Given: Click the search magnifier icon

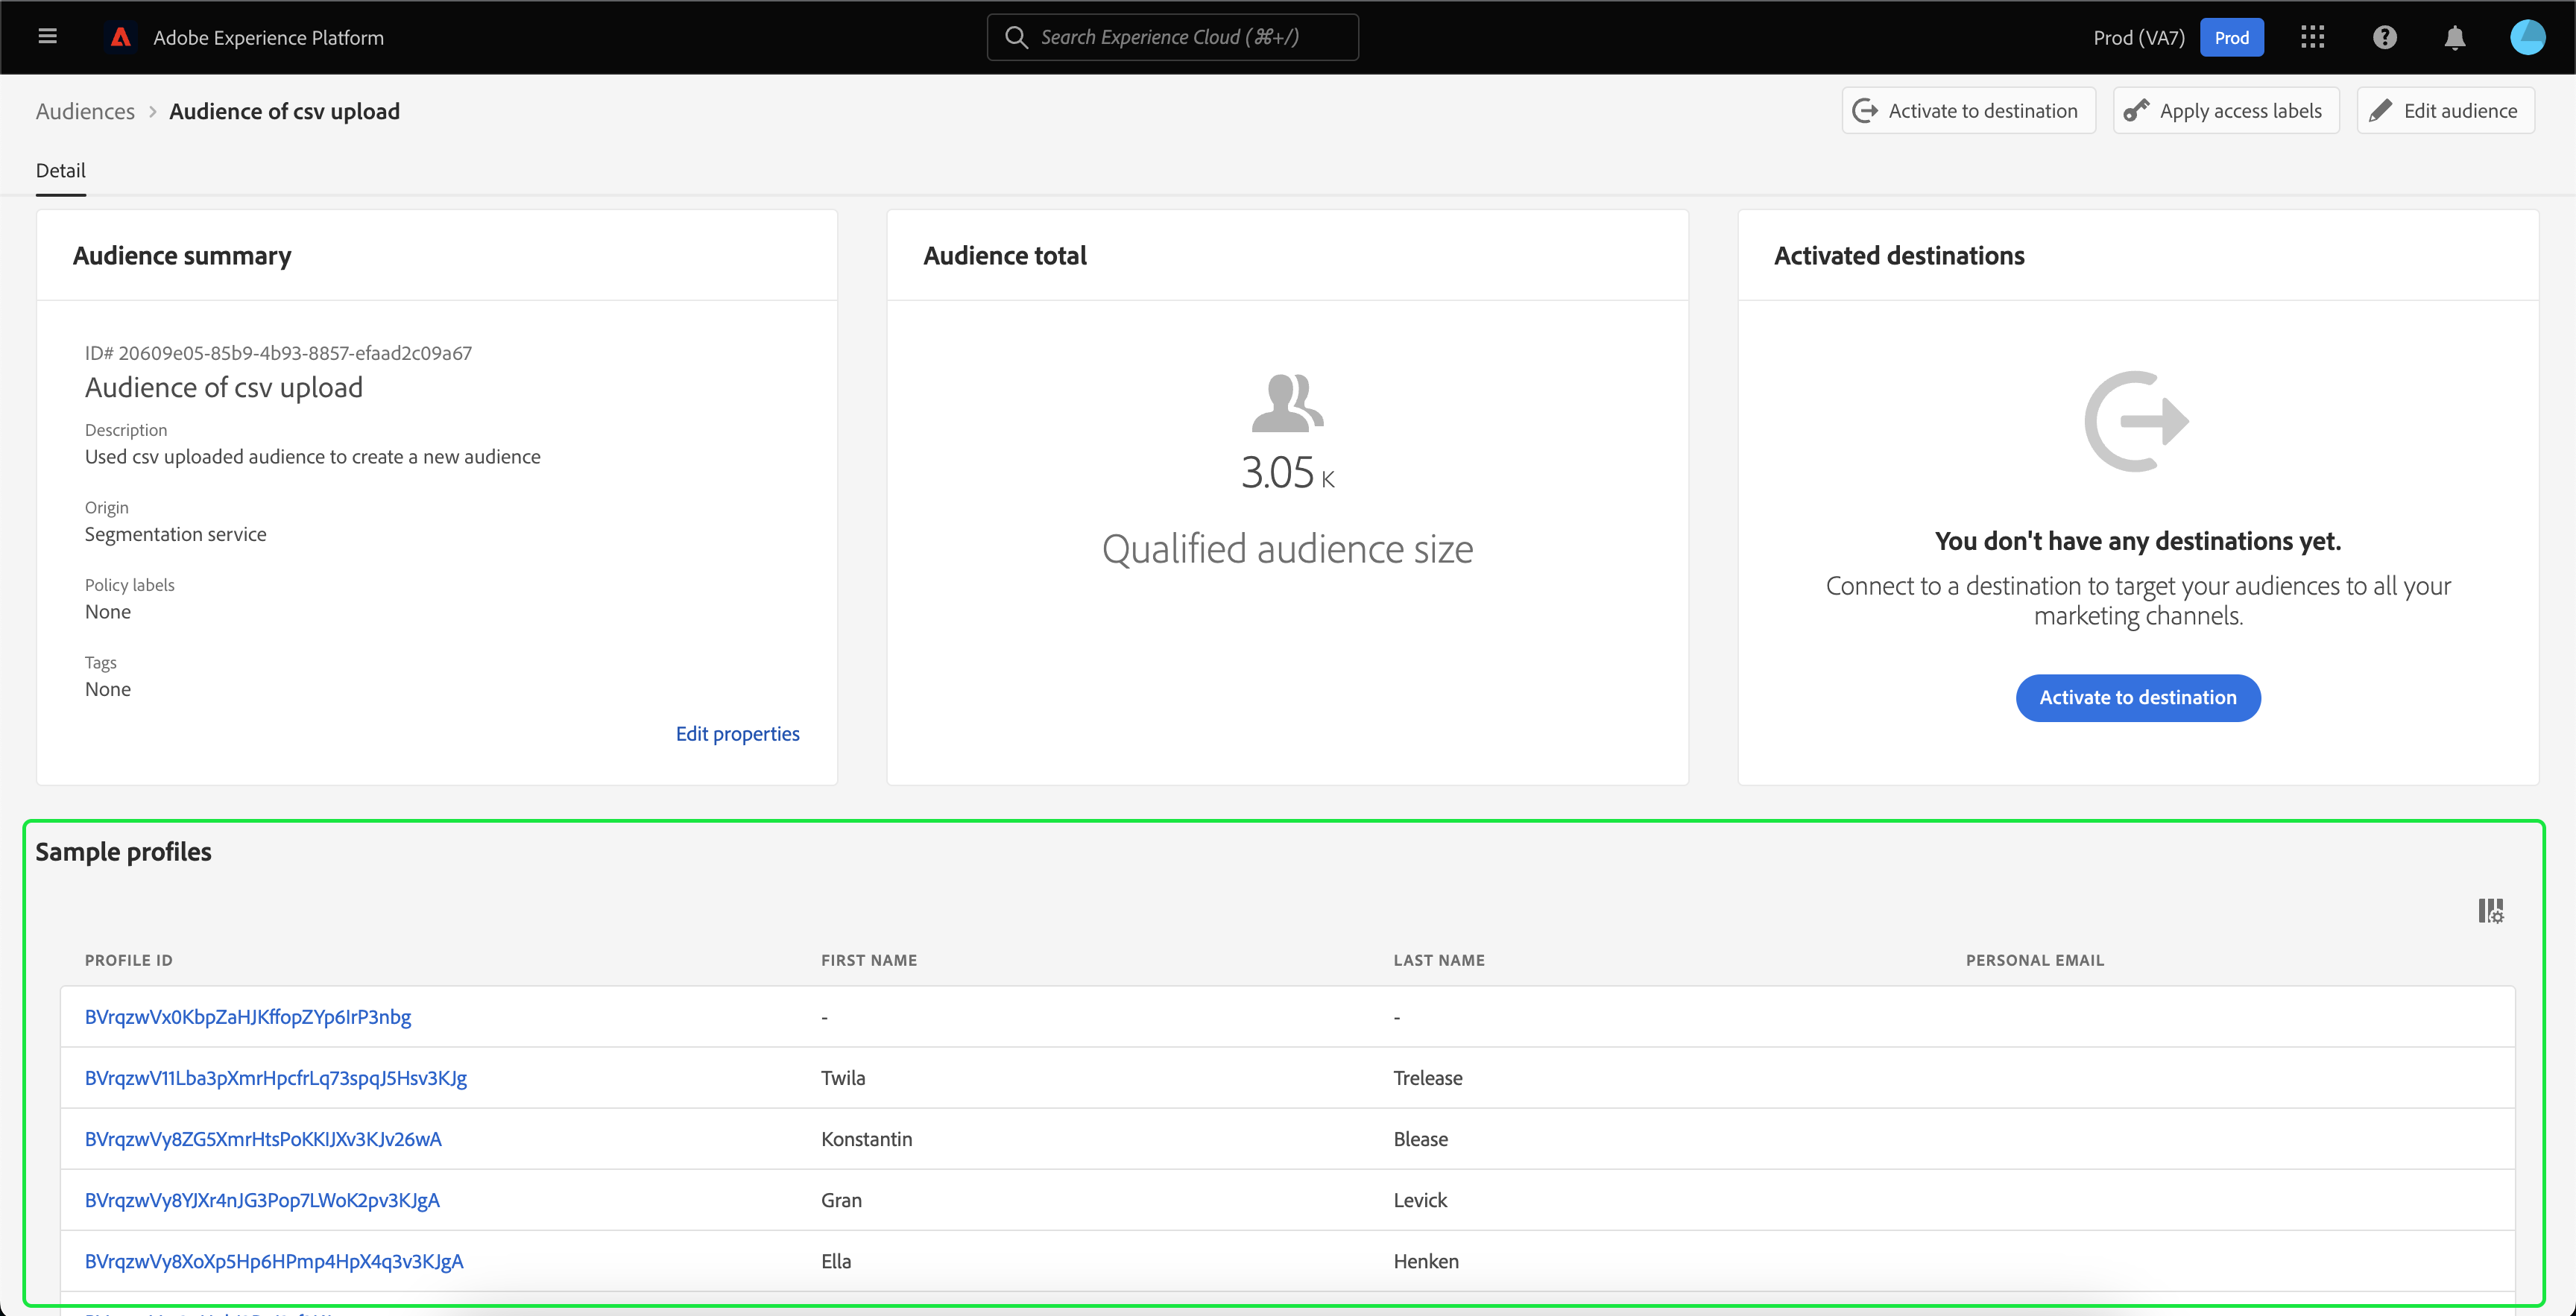Looking at the screenshot, I should [1016, 37].
